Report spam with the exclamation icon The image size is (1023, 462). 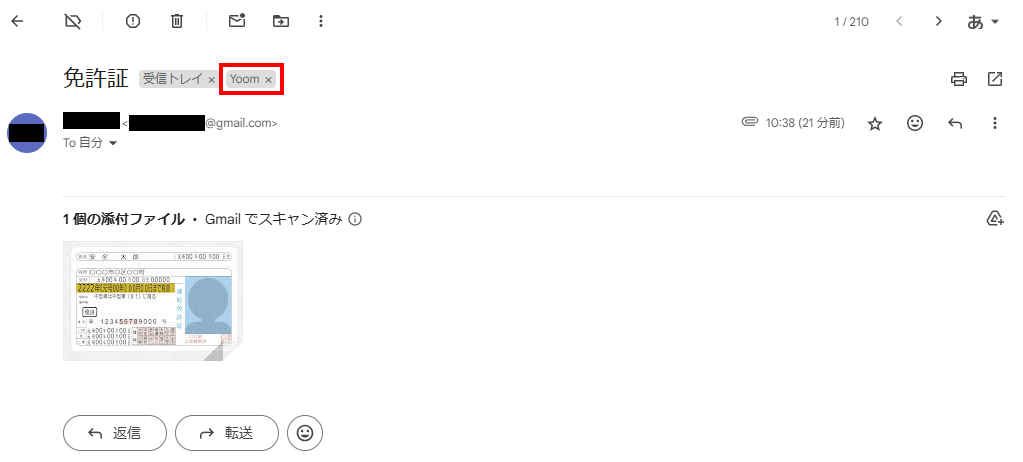click(x=133, y=22)
